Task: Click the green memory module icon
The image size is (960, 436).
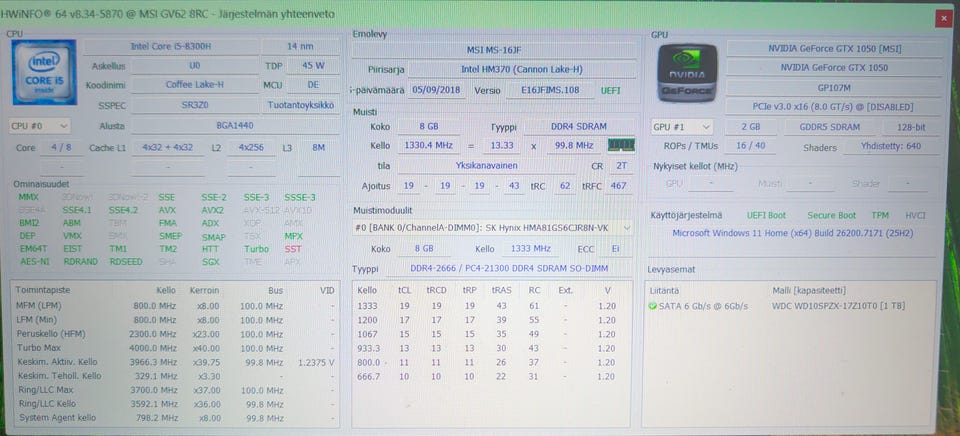Action: coord(622,146)
